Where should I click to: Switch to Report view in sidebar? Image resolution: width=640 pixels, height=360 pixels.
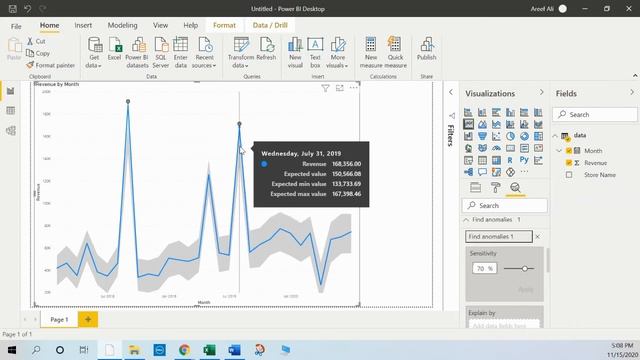[11, 91]
